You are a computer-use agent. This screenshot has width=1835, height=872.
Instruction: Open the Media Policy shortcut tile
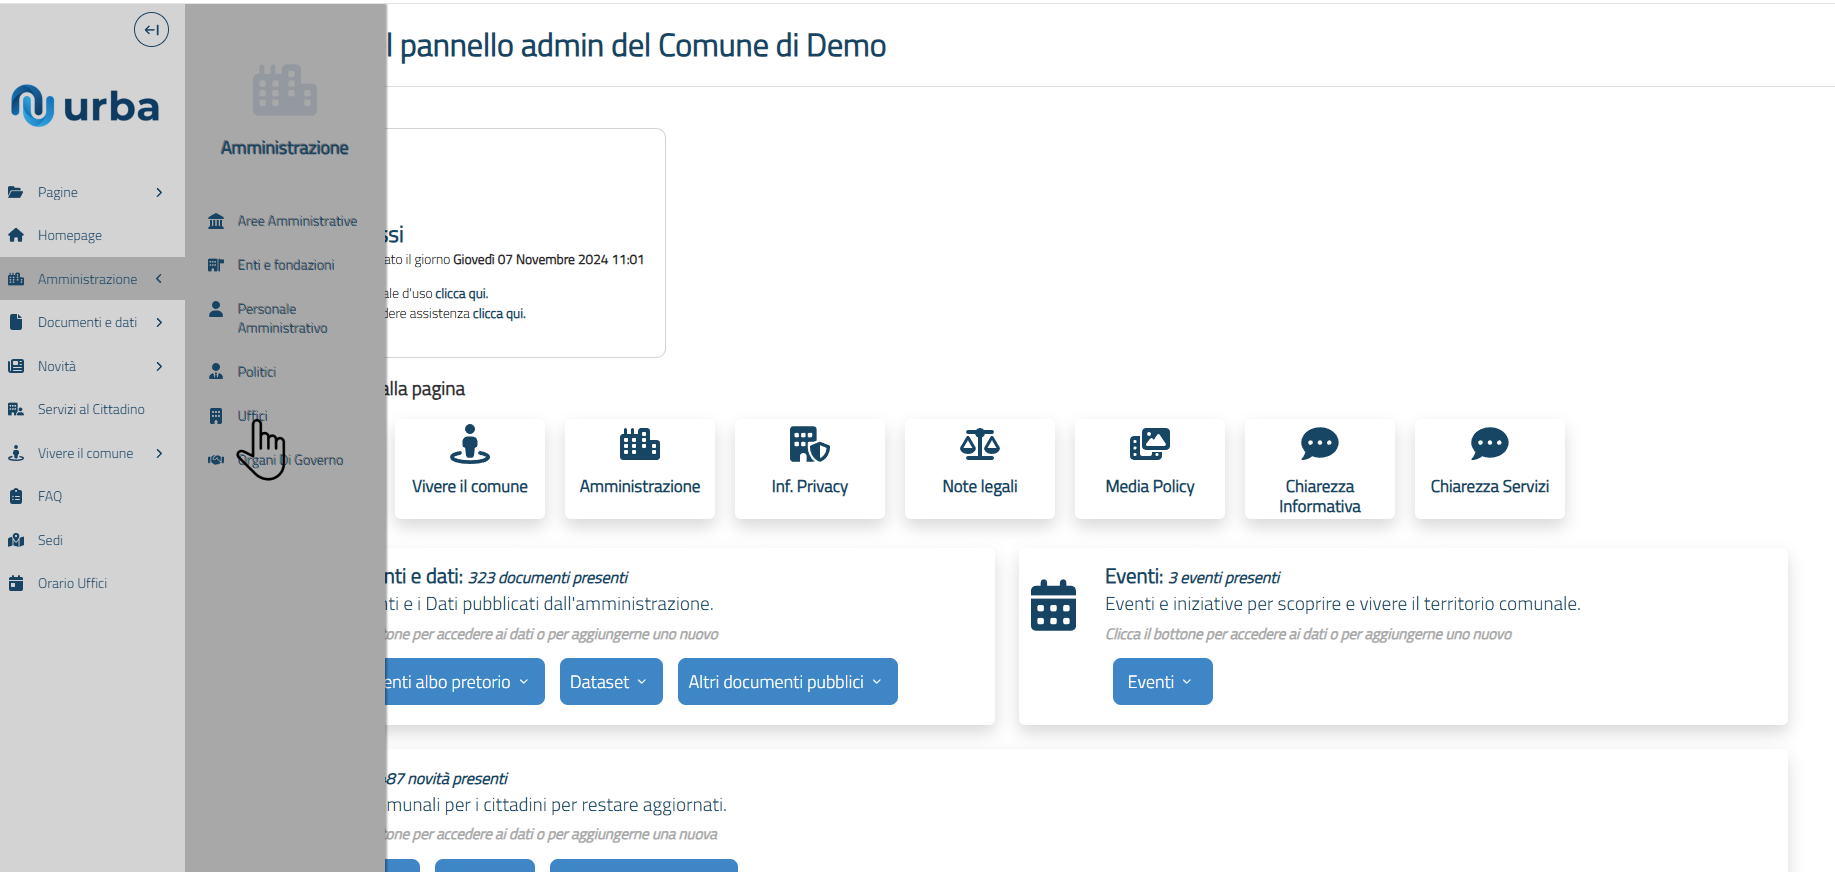(x=1149, y=468)
